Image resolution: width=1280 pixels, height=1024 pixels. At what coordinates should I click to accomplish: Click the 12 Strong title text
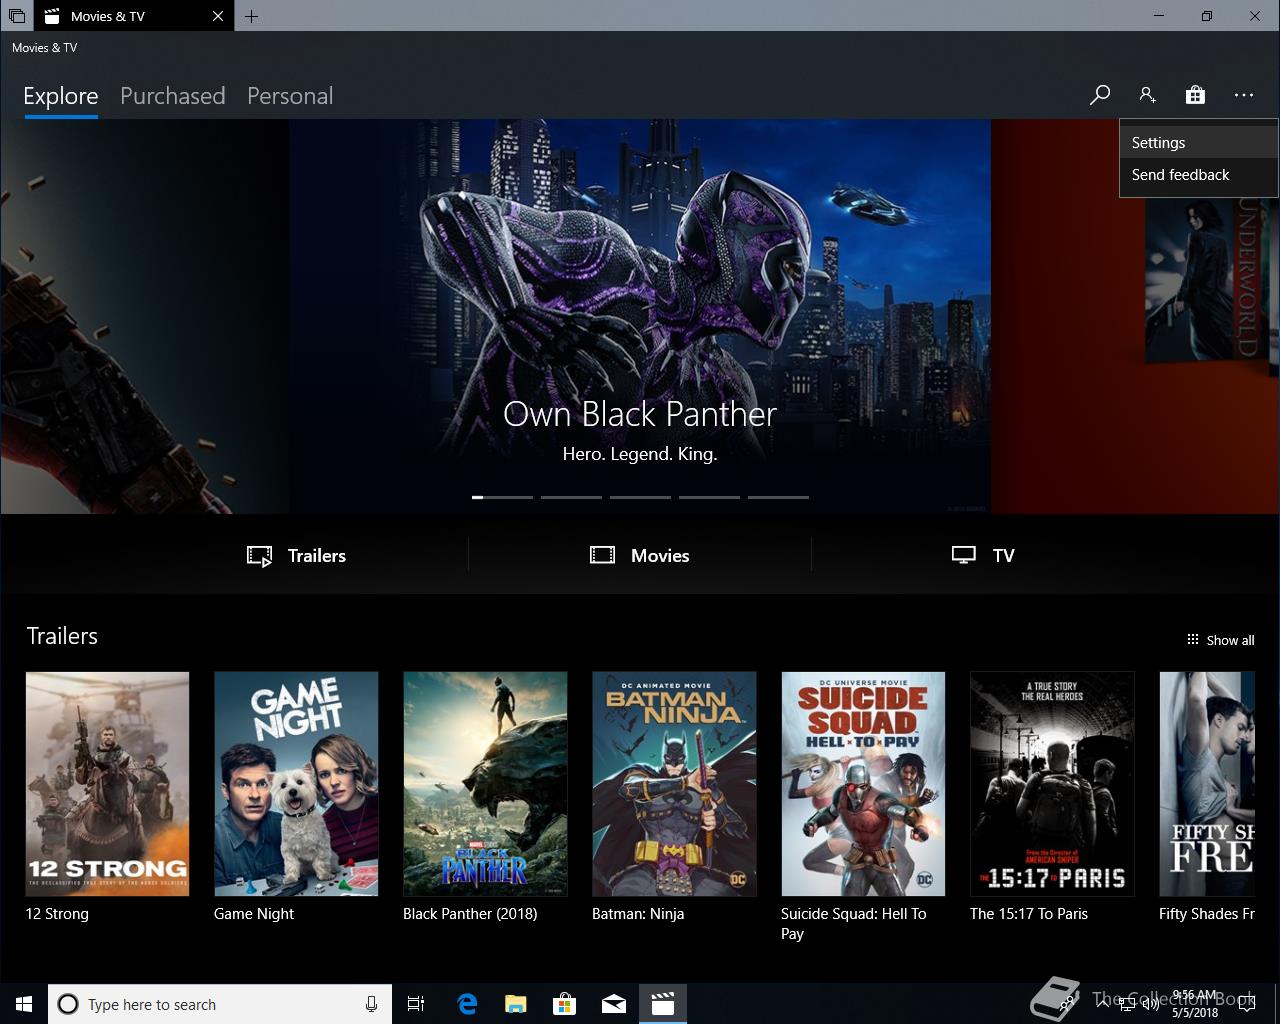57,914
